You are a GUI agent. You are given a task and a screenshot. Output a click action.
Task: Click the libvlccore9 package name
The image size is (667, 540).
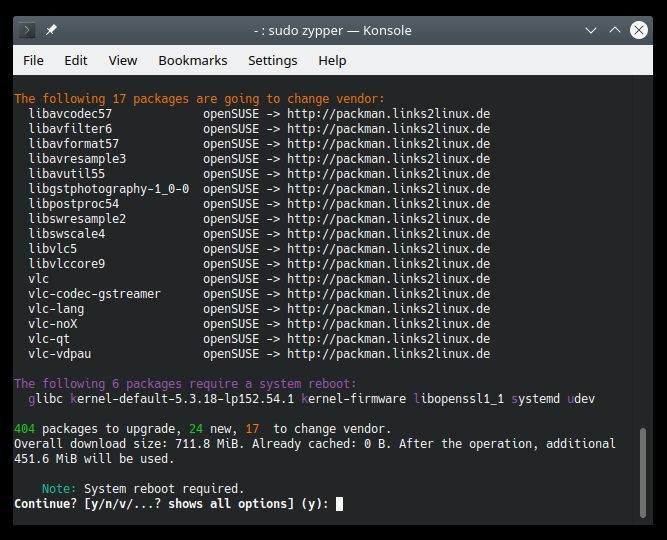click(67, 263)
